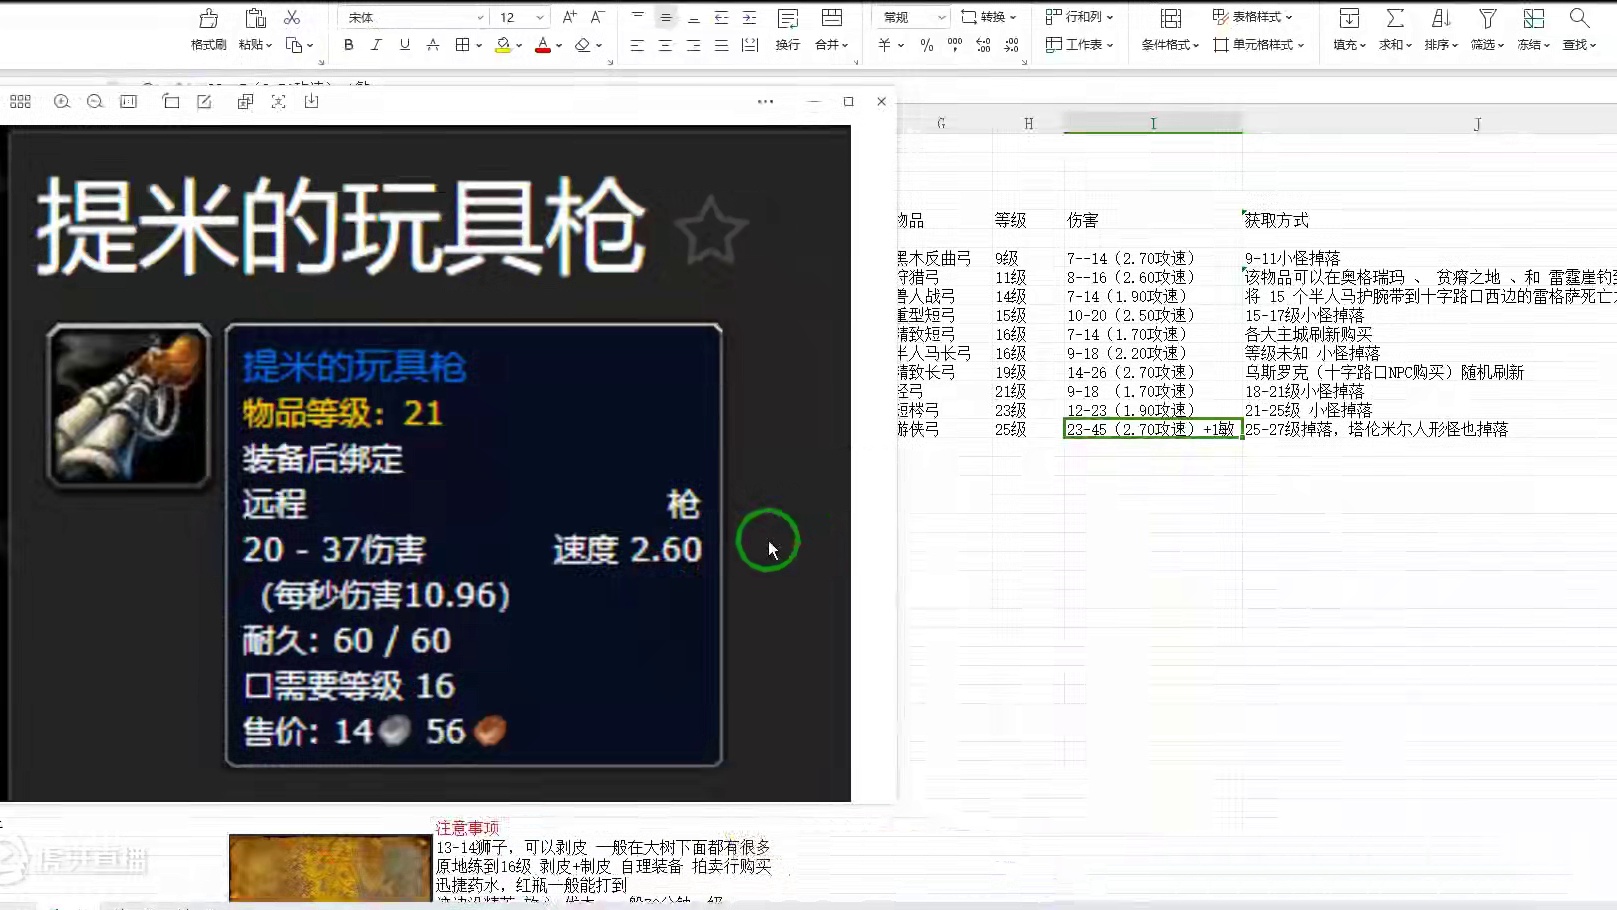Save the image with the download icon
The width and height of the screenshot is (1617, 910).
tap(311, 101)
